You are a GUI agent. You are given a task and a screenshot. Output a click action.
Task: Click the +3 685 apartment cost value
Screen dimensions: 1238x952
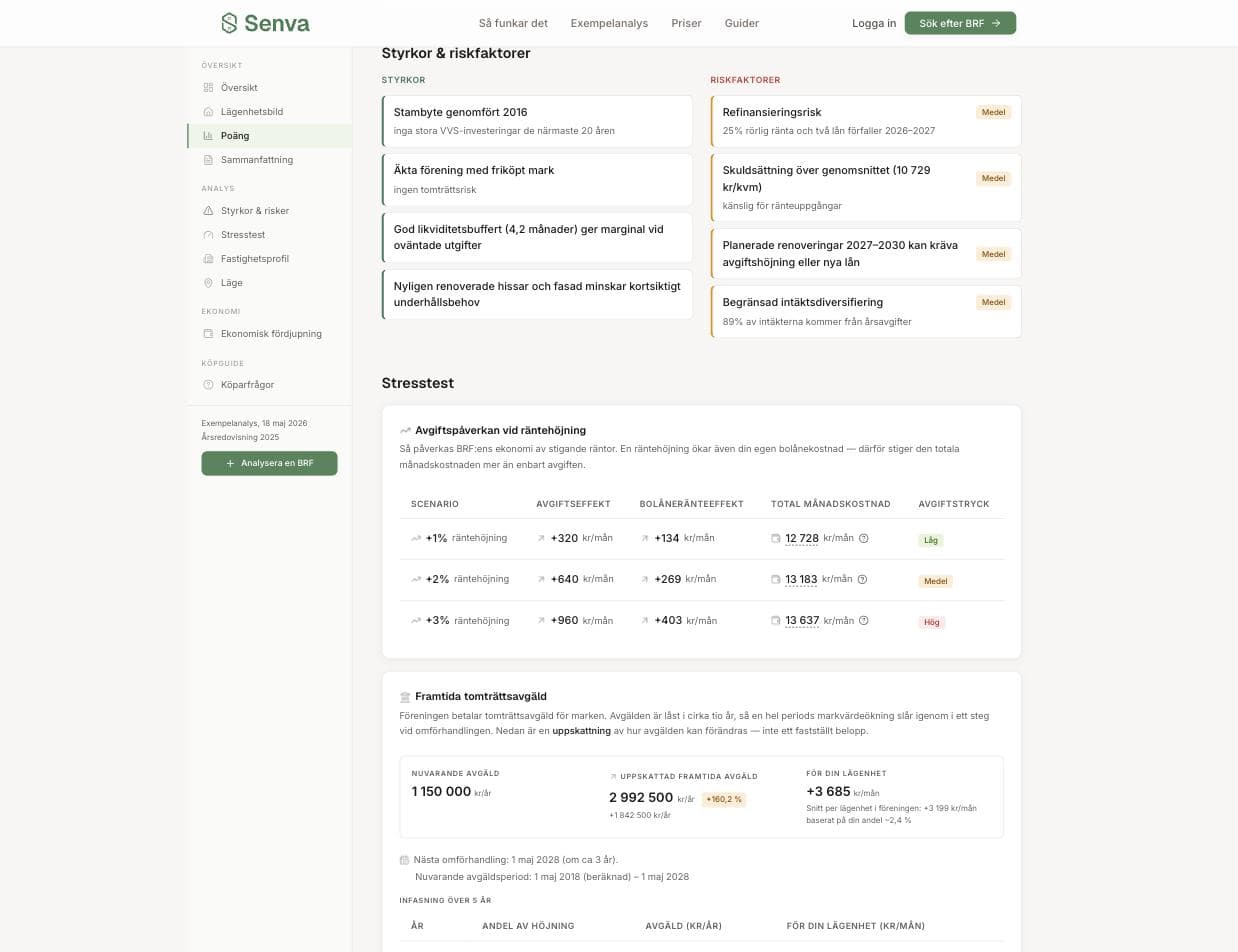coord(828,791)
